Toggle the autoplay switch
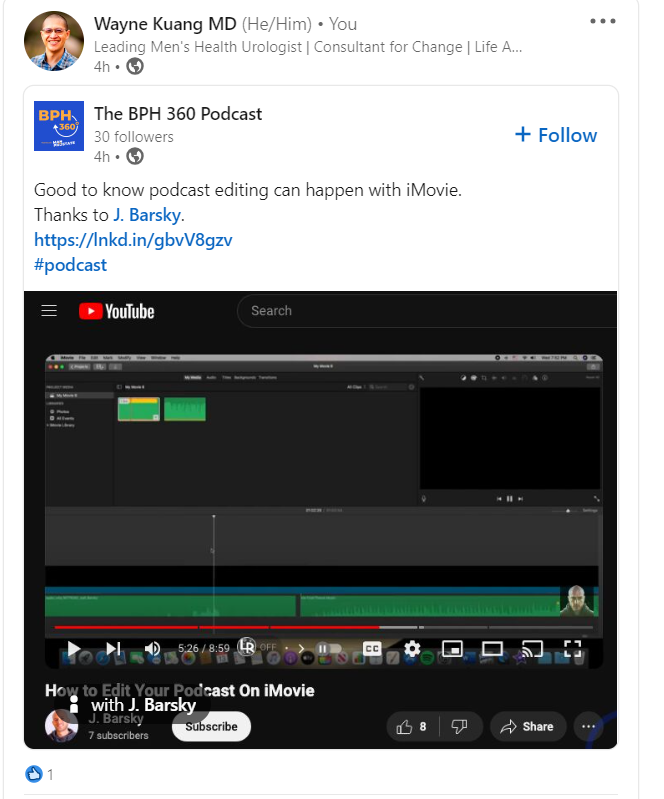This screenshot has height=799, width=664. [x=328, y=649]
